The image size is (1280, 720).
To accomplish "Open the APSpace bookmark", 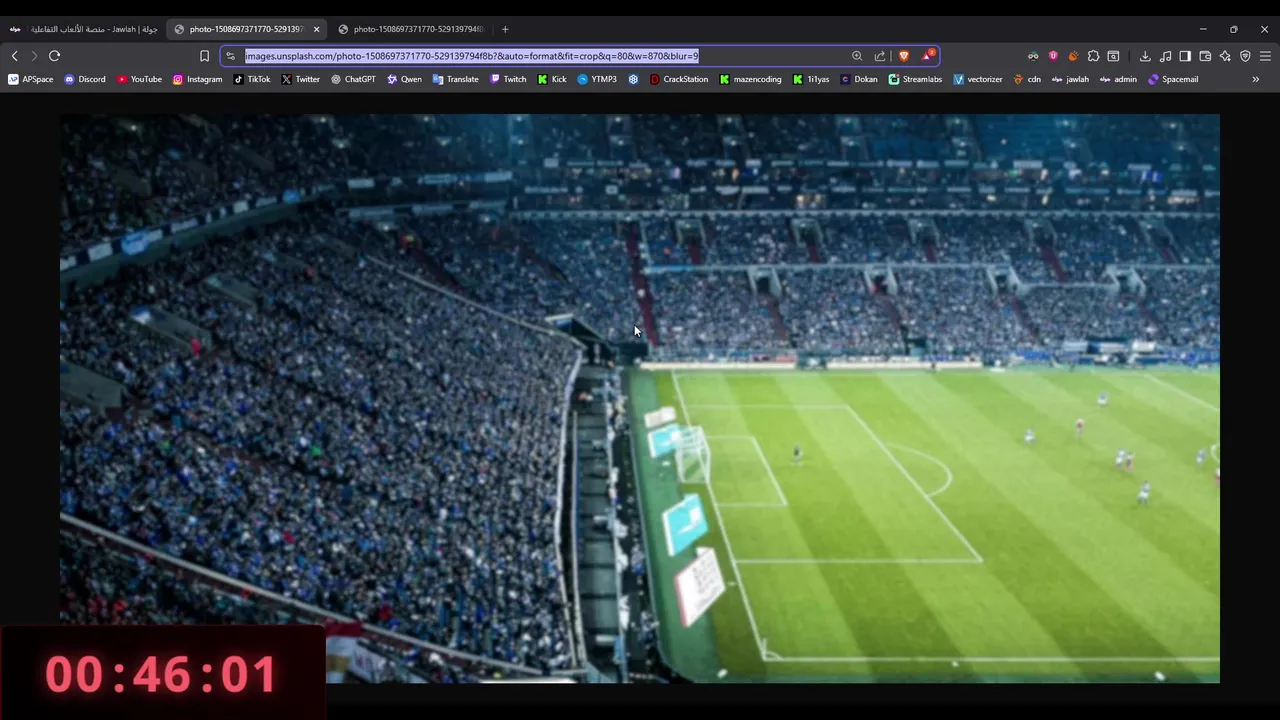I will (x=31, y=79).
